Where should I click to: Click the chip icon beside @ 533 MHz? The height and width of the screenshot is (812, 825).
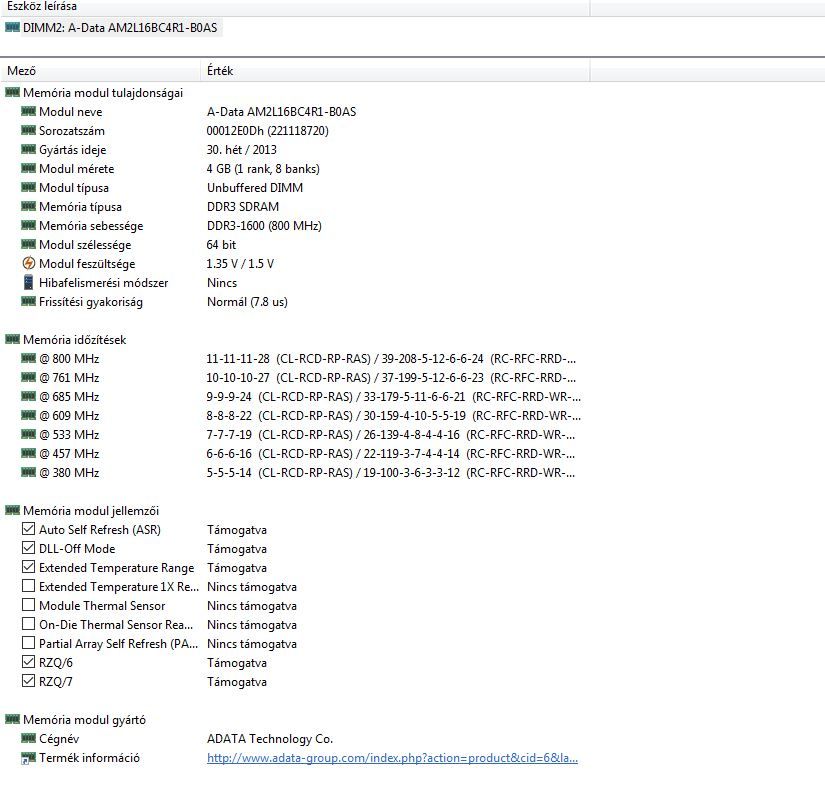coord(28,434)
